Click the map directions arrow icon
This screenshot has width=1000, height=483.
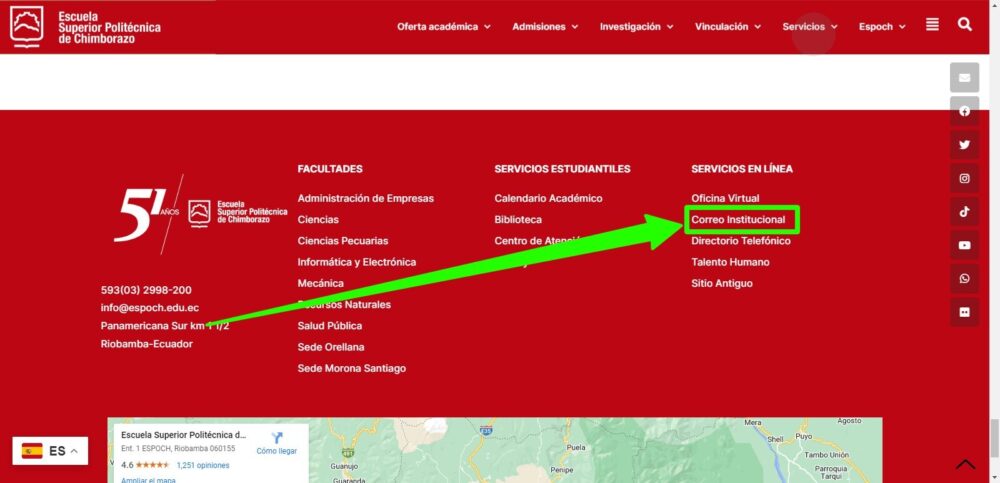tap(277, 438)
